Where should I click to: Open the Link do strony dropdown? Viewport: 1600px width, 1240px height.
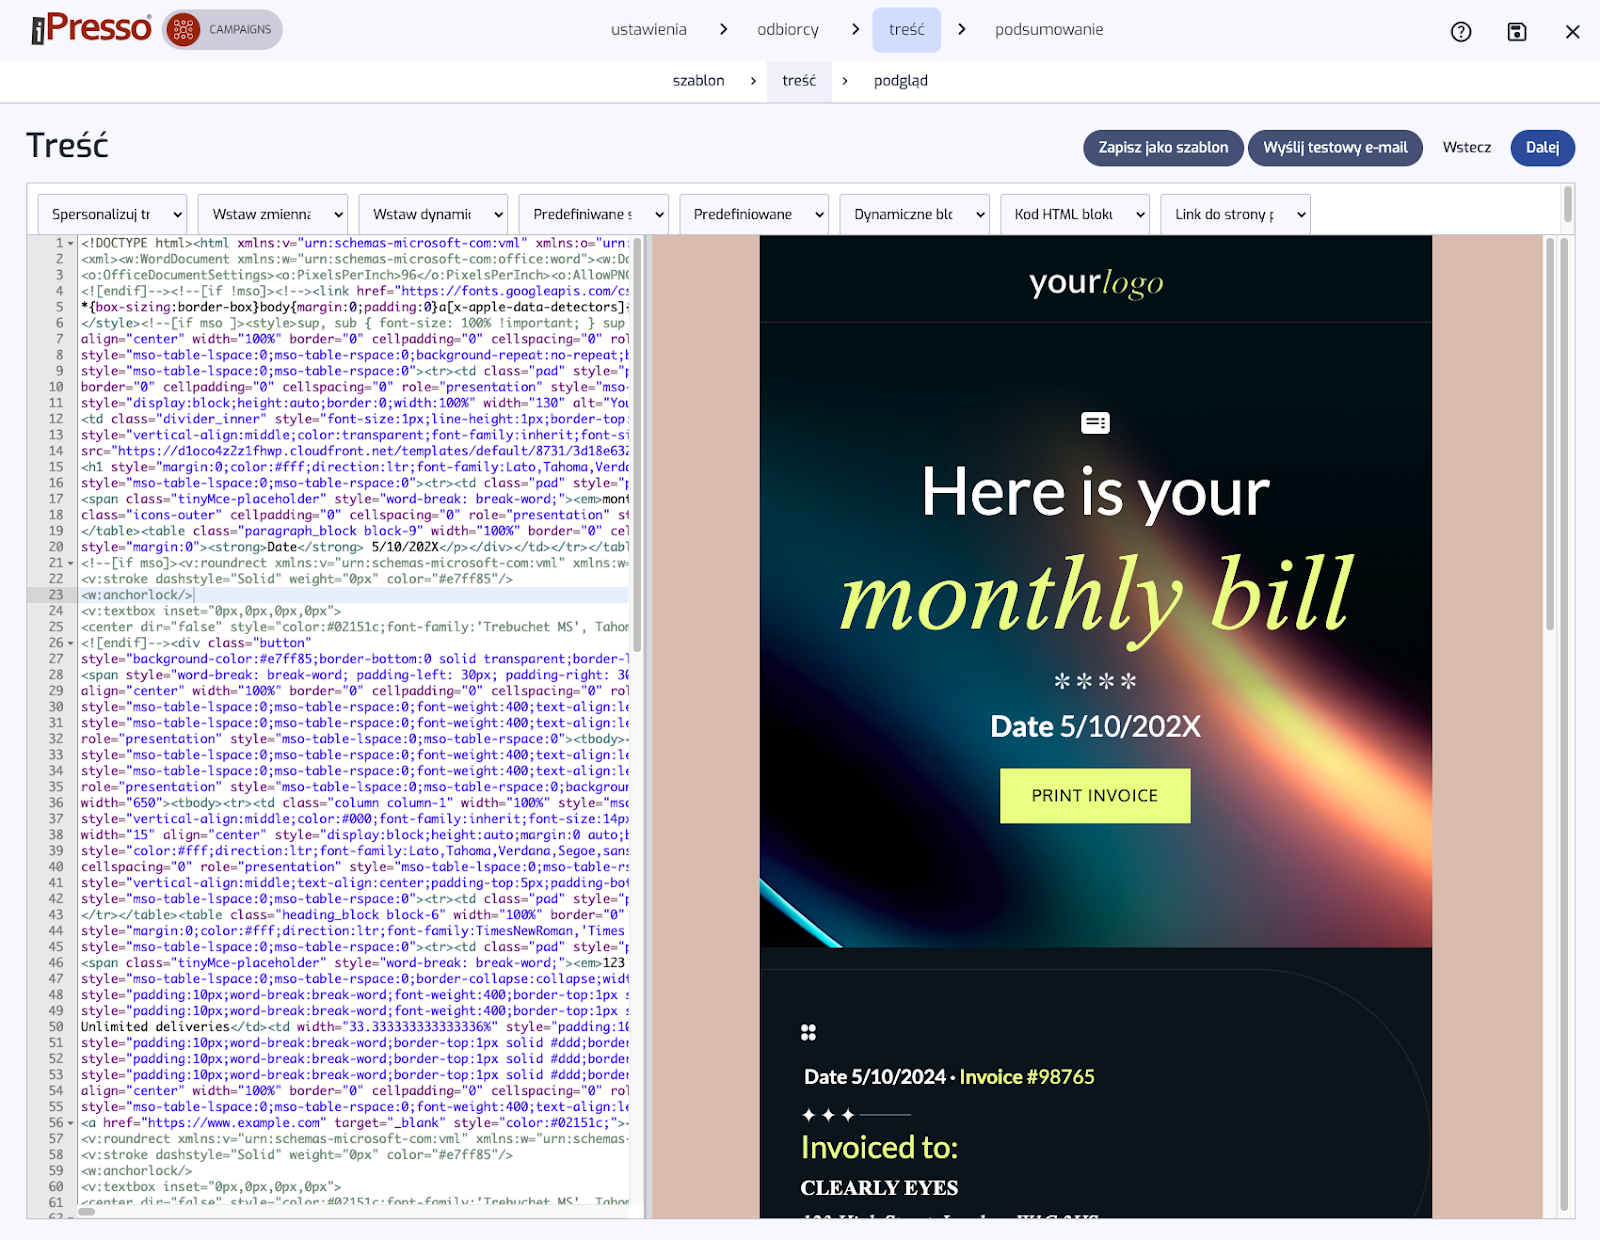point(1236,214)
